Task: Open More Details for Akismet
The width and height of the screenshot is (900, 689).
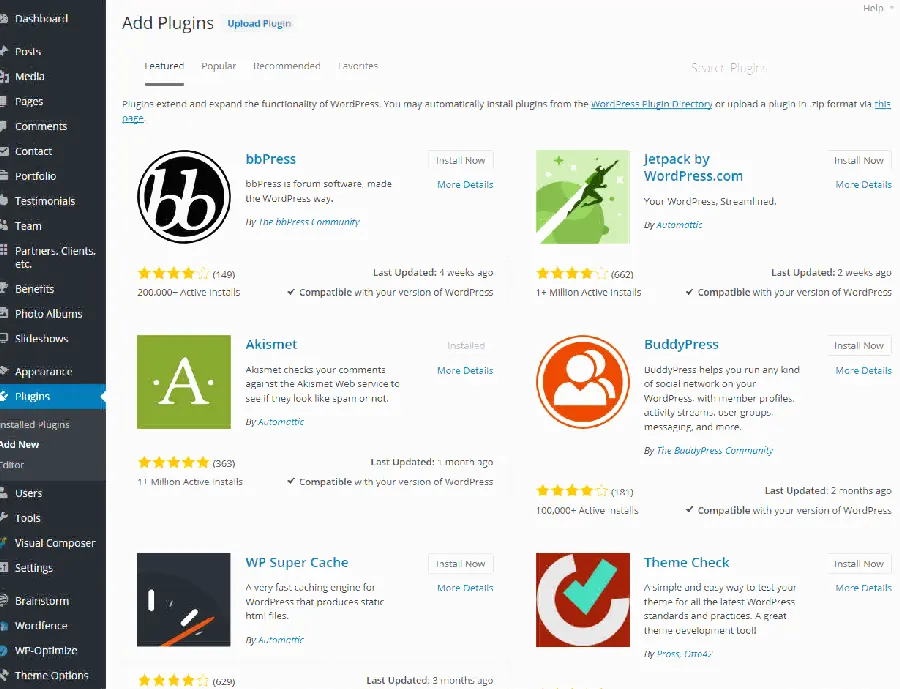Action: (x=465, y=371)
